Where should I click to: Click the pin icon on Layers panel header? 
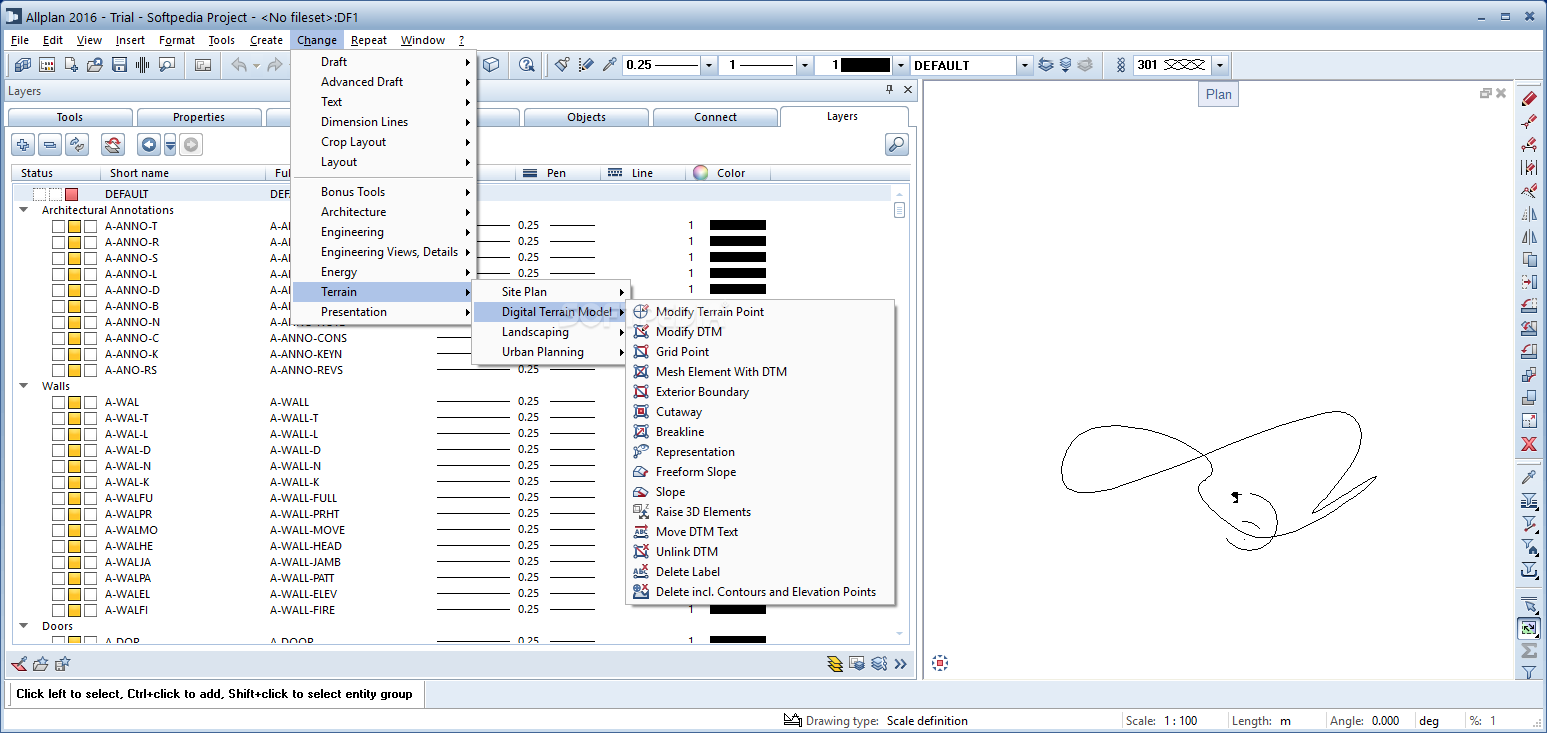pos(890,90)
